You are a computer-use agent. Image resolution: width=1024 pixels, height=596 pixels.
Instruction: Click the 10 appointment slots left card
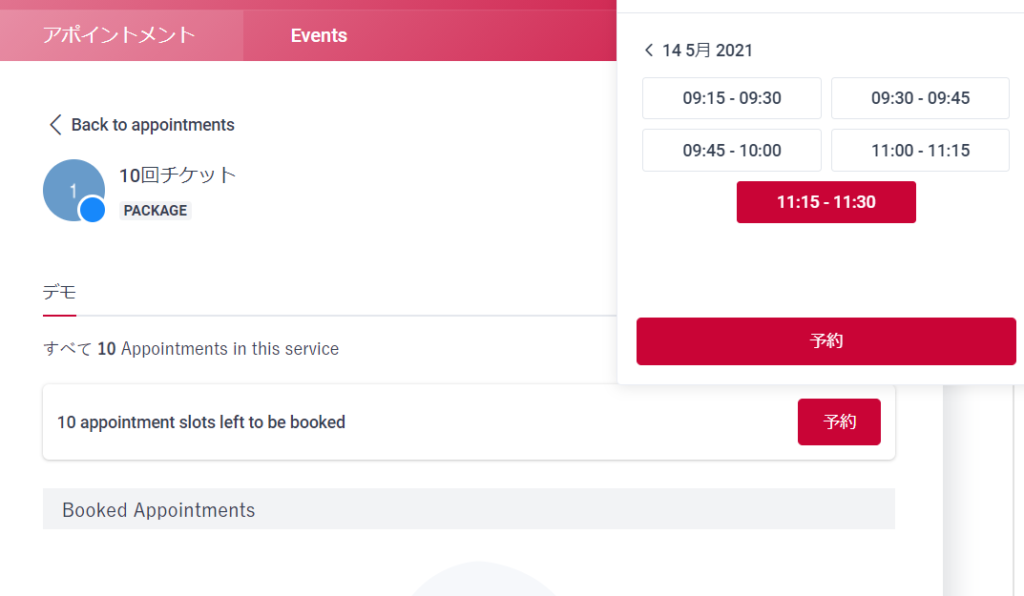(x=469, y=422)
